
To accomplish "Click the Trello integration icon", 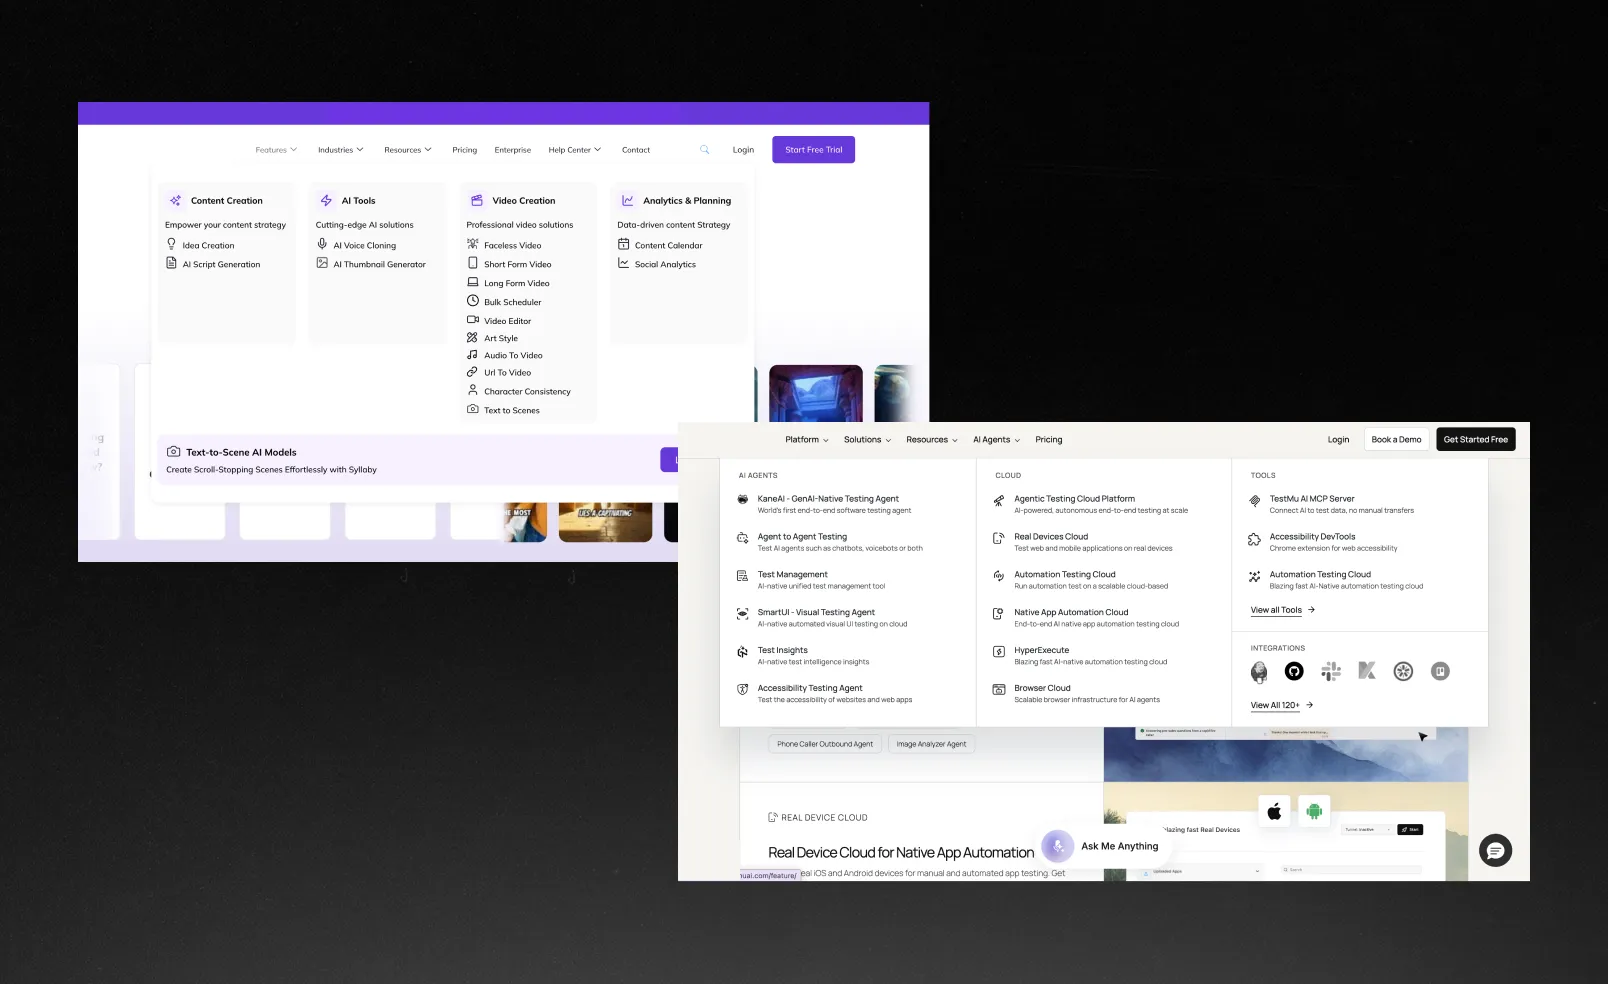I will point(1440,671).
